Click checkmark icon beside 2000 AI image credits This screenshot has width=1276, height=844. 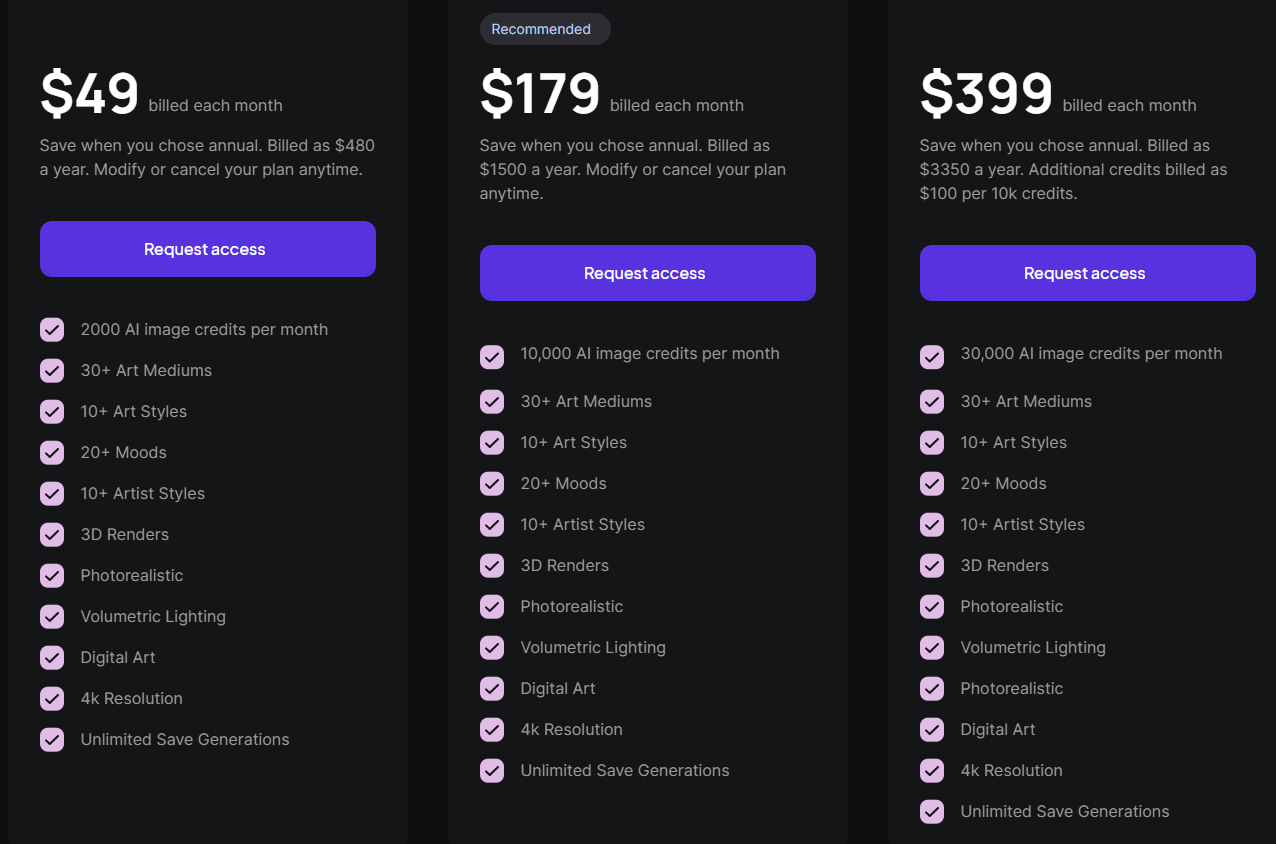click(x=52, y=330)
